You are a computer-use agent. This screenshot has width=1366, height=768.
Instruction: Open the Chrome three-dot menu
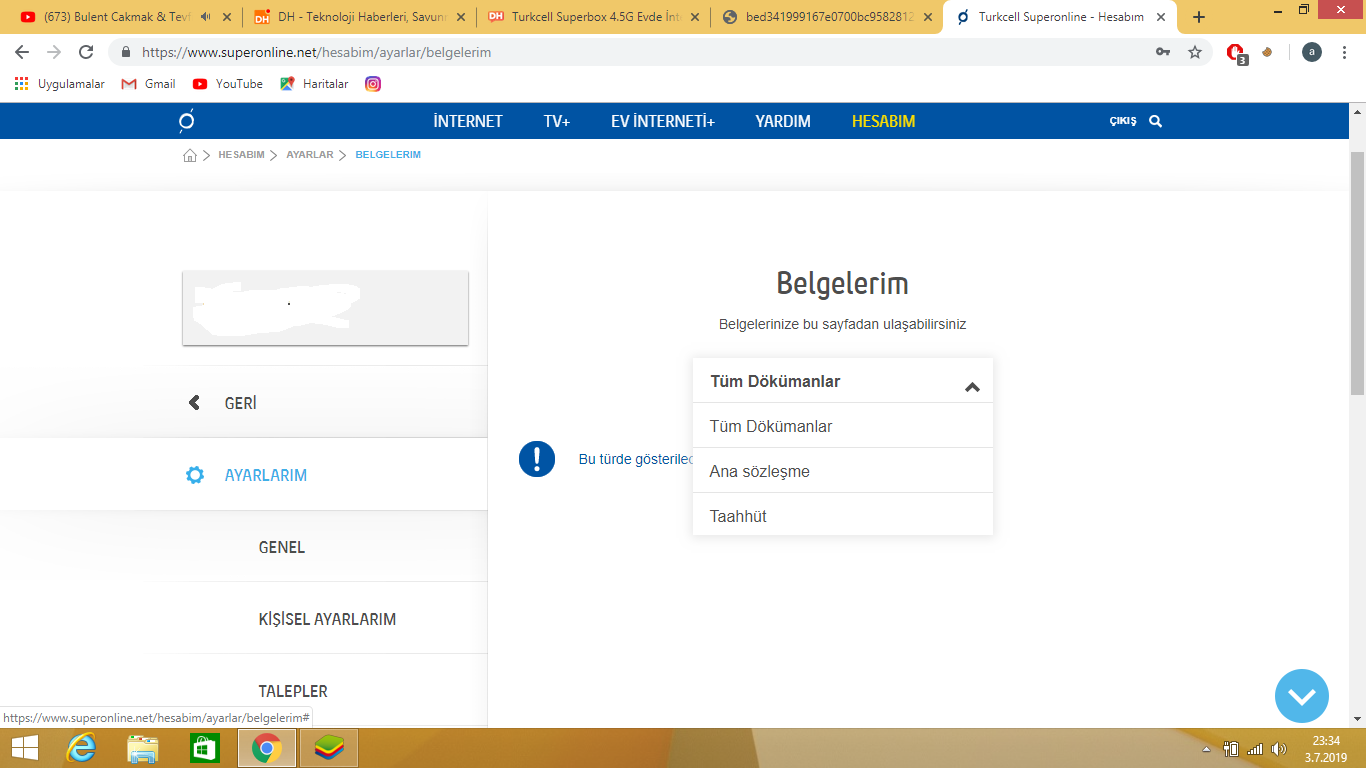(1346, 52)
